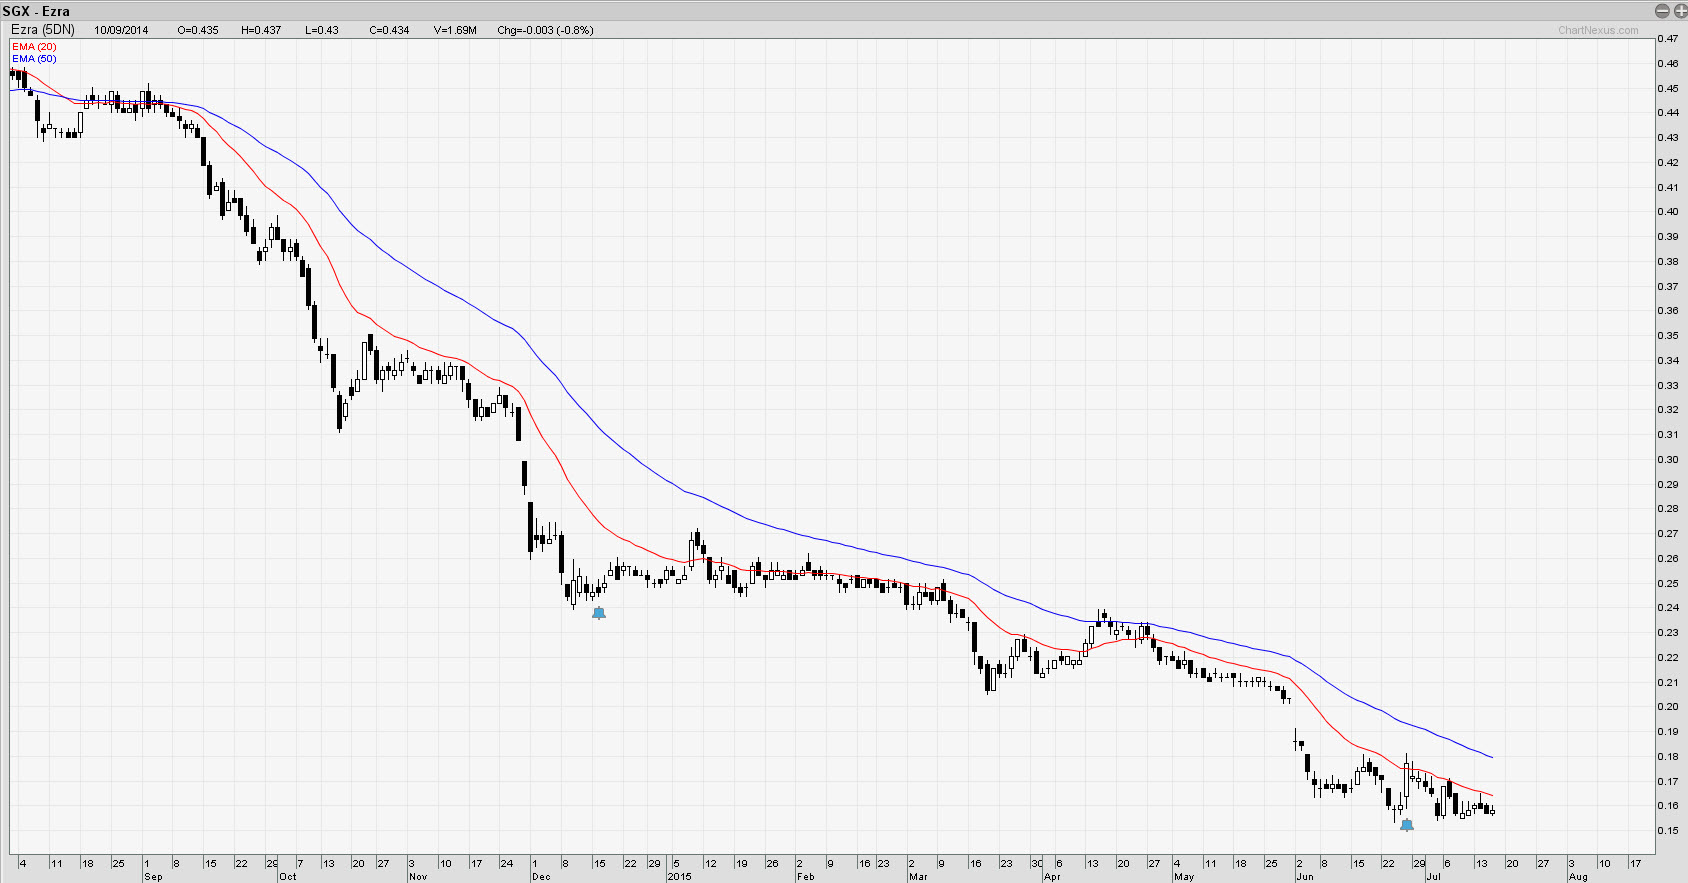Viewport: 1688px width, 883px height.
Task: Click the Chg=-0.003 (-0.8%) value
Action: (x=545, y=30)
